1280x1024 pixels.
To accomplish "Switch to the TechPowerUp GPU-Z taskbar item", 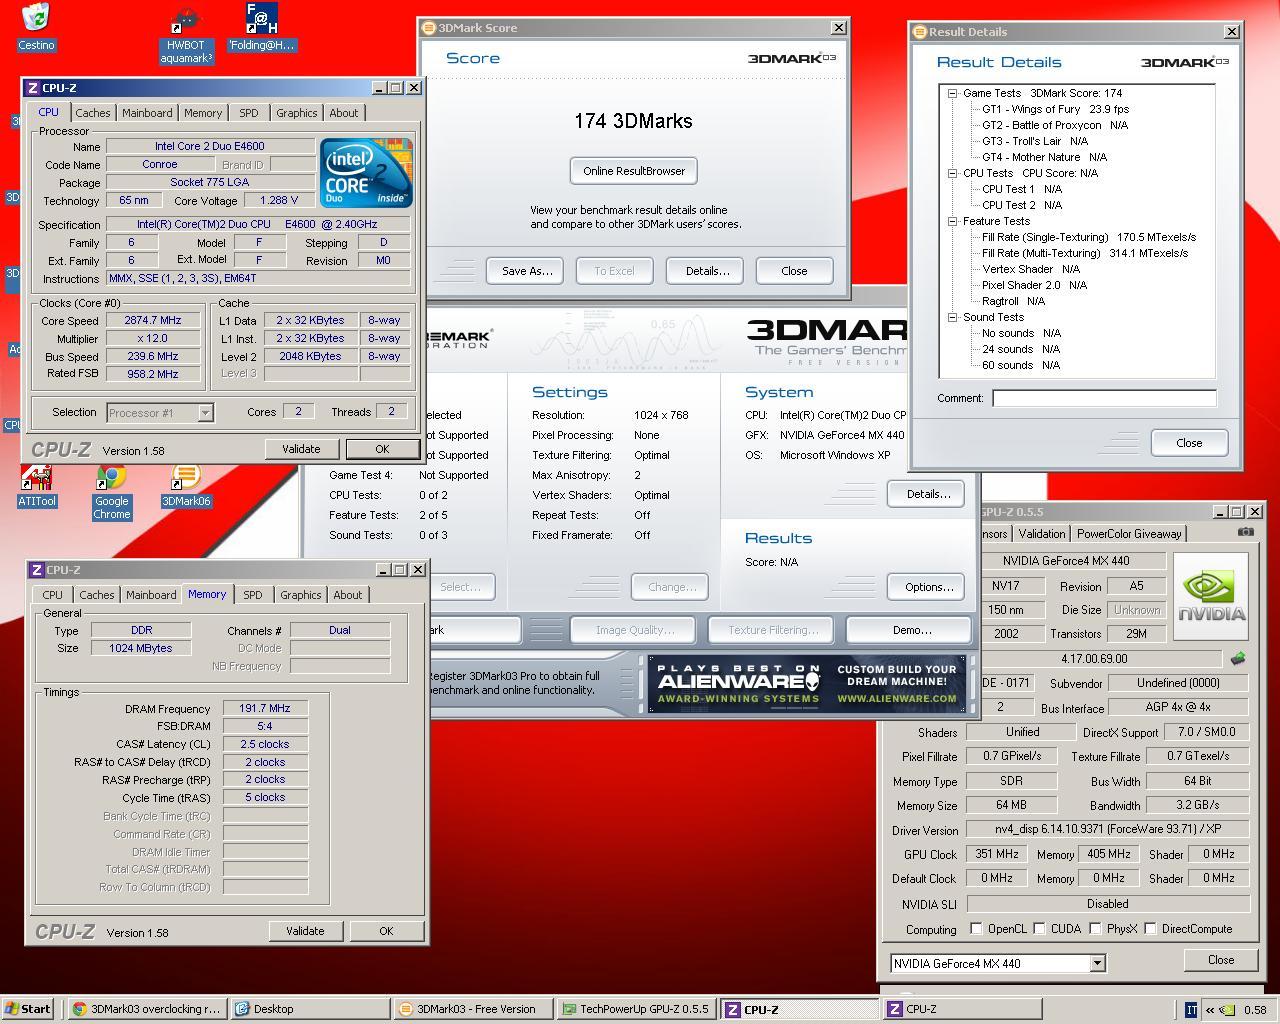I will tap(635, 1009).
